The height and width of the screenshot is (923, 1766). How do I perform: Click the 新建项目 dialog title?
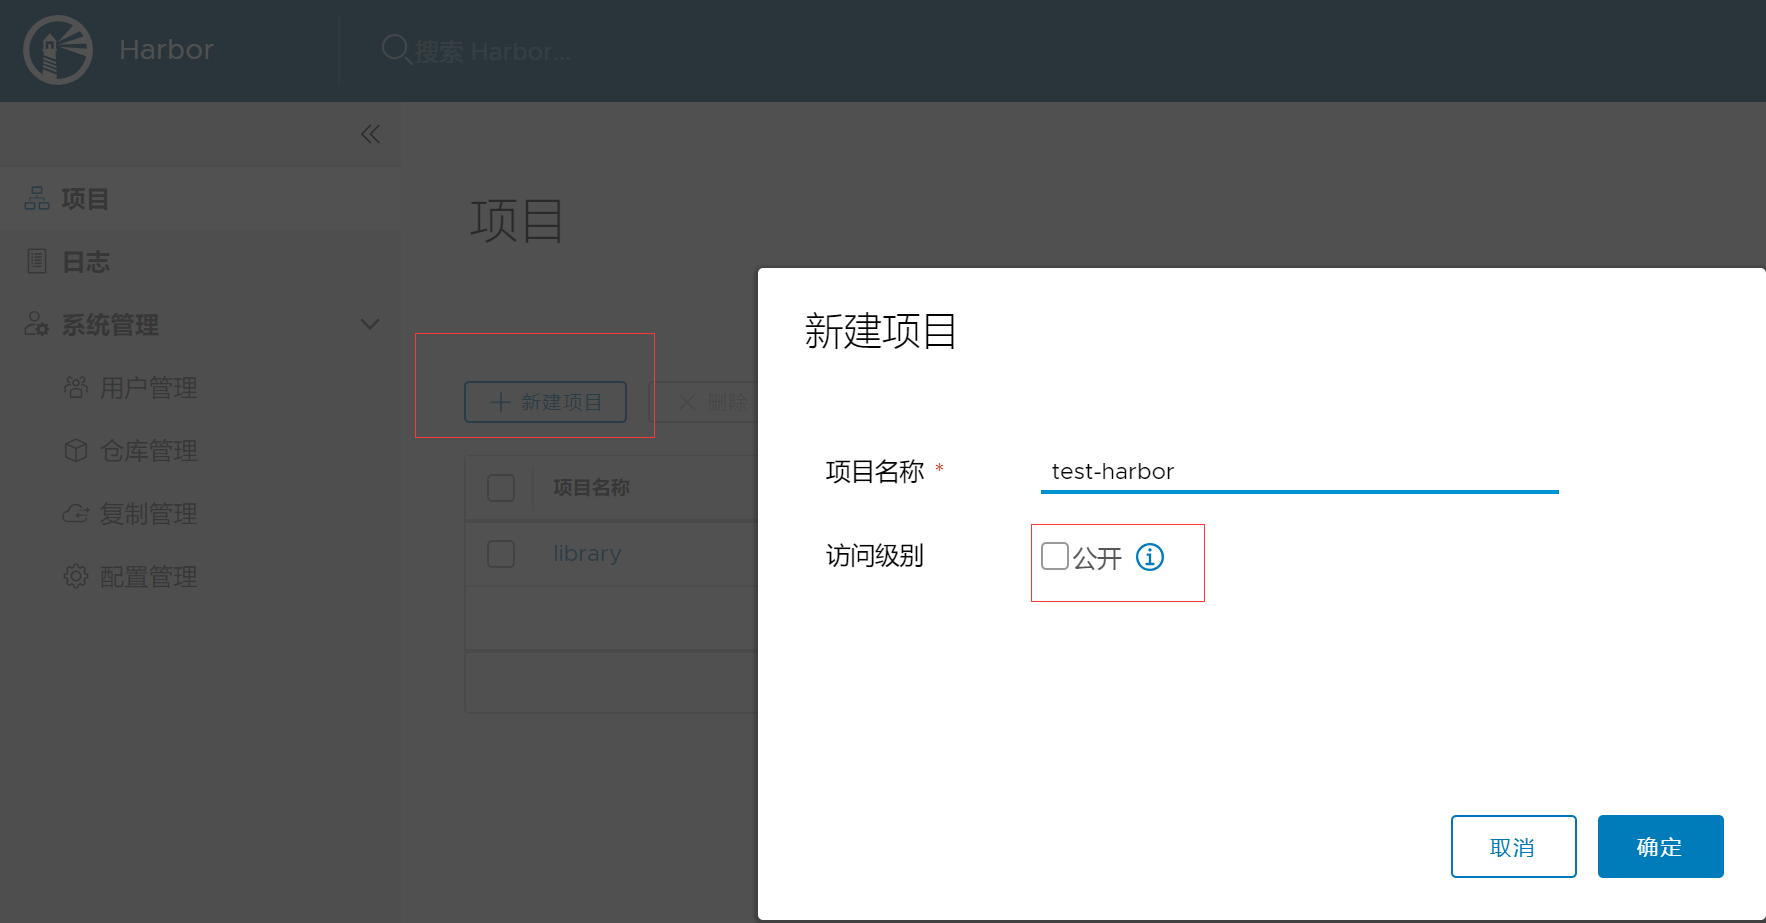tap(880, 331)
